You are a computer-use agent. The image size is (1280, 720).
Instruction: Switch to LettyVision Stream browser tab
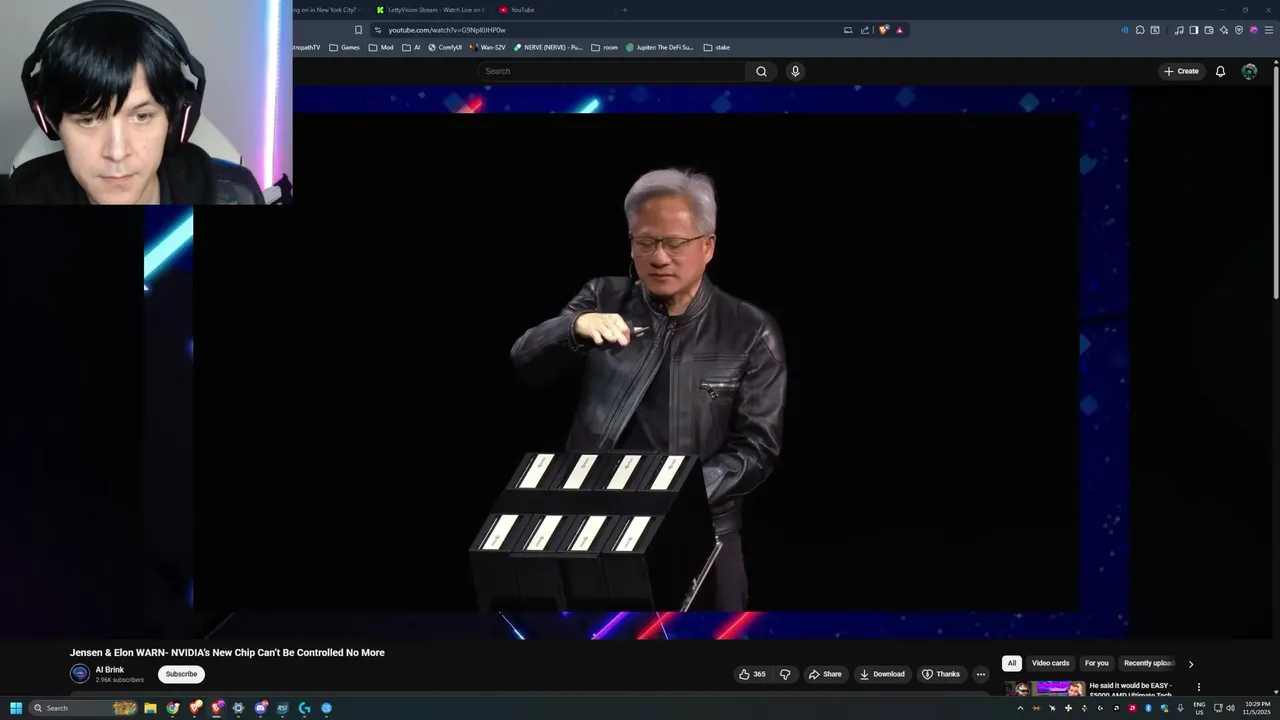pyautogui.click(x=432, y=10)
